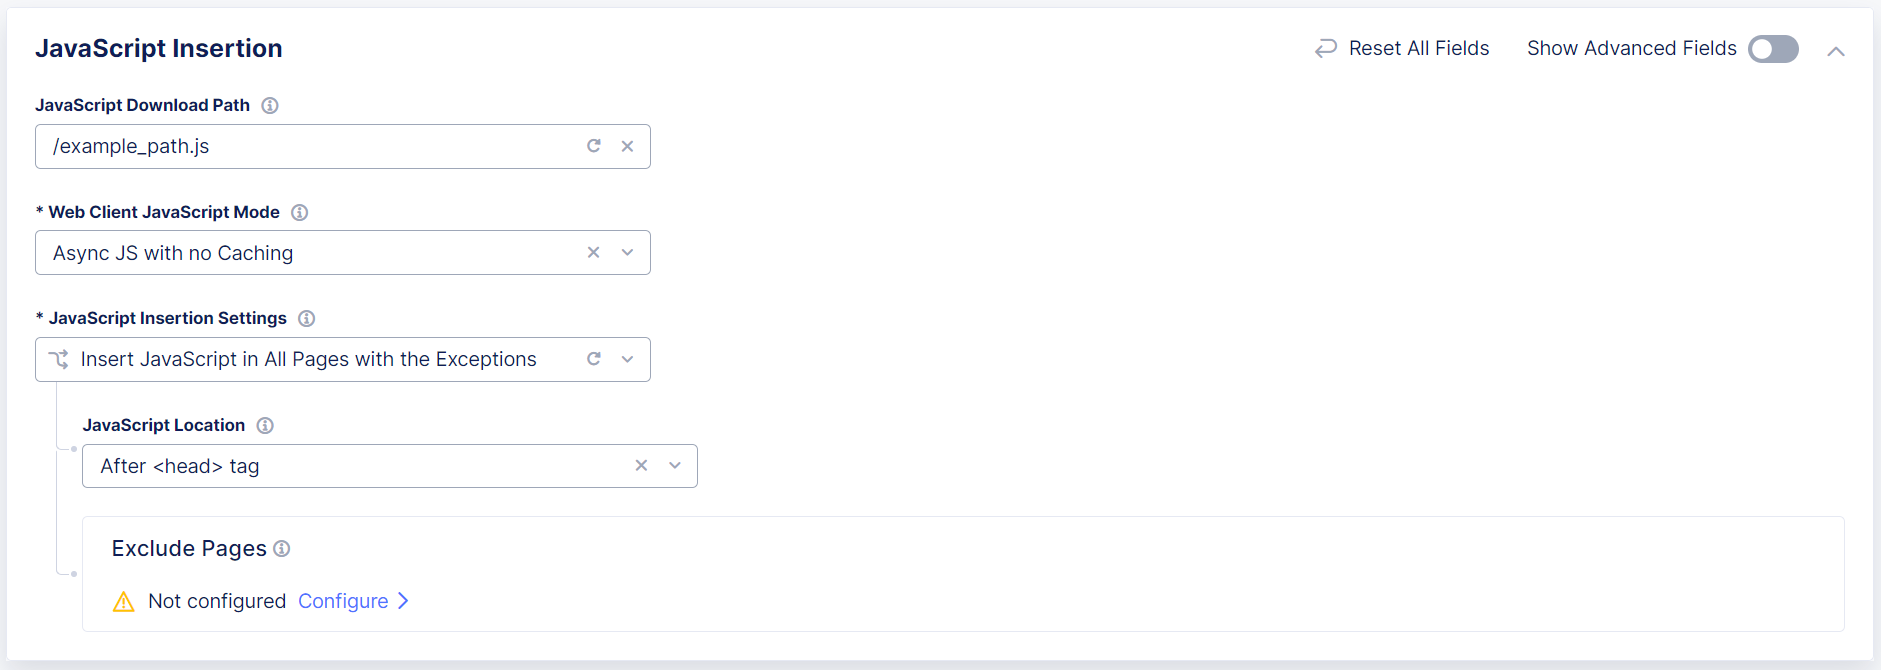Click Reset All Fields
The image size is (1881, 670).
coord(1419,48)
